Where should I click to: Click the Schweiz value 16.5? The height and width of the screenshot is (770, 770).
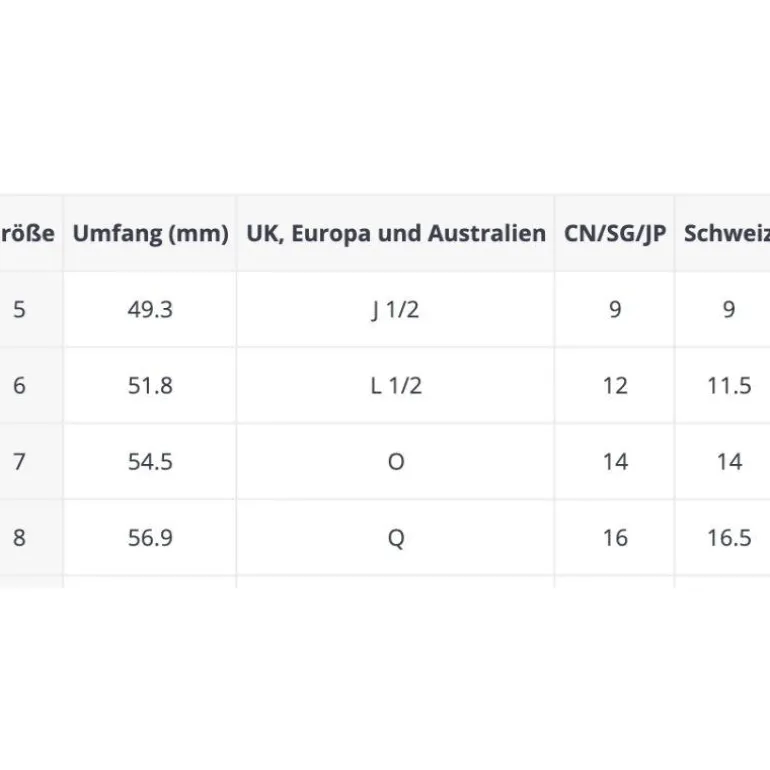(x=729, y=538)
